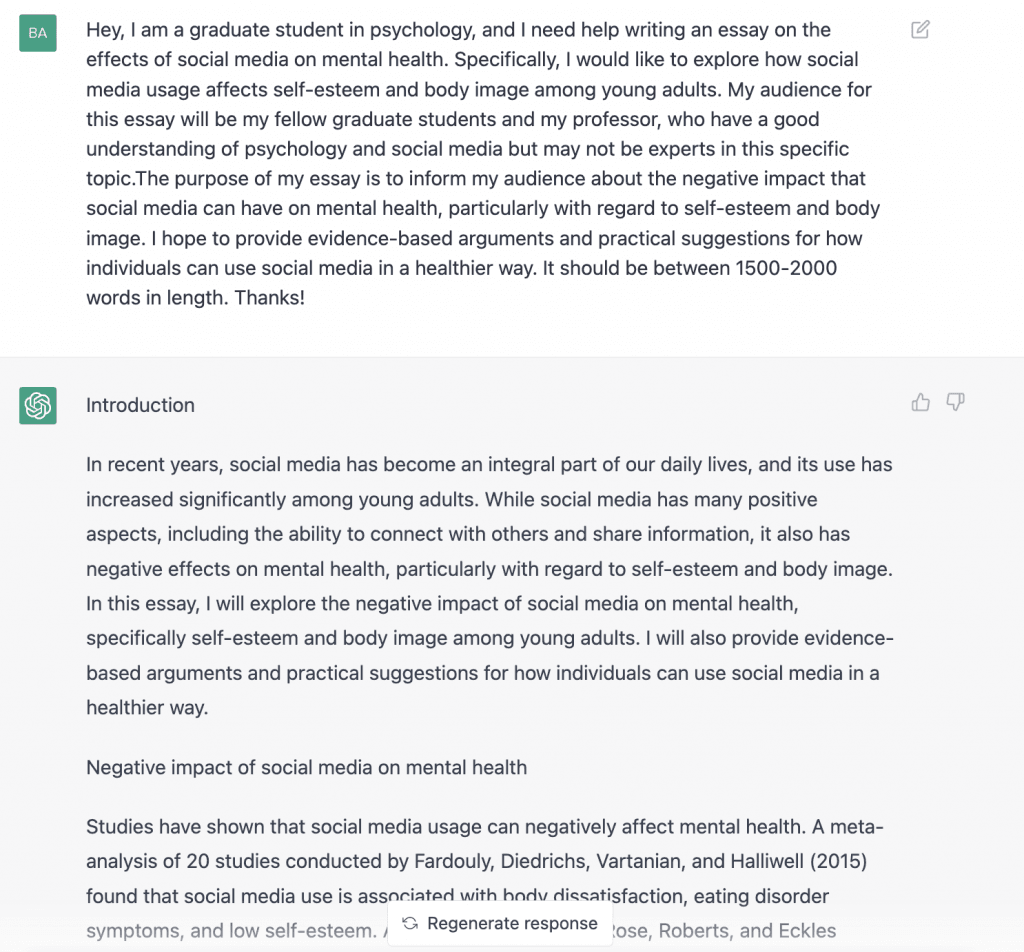
Task: Click the word 'Thanks!' in the prompt
Action: [269, 298]
